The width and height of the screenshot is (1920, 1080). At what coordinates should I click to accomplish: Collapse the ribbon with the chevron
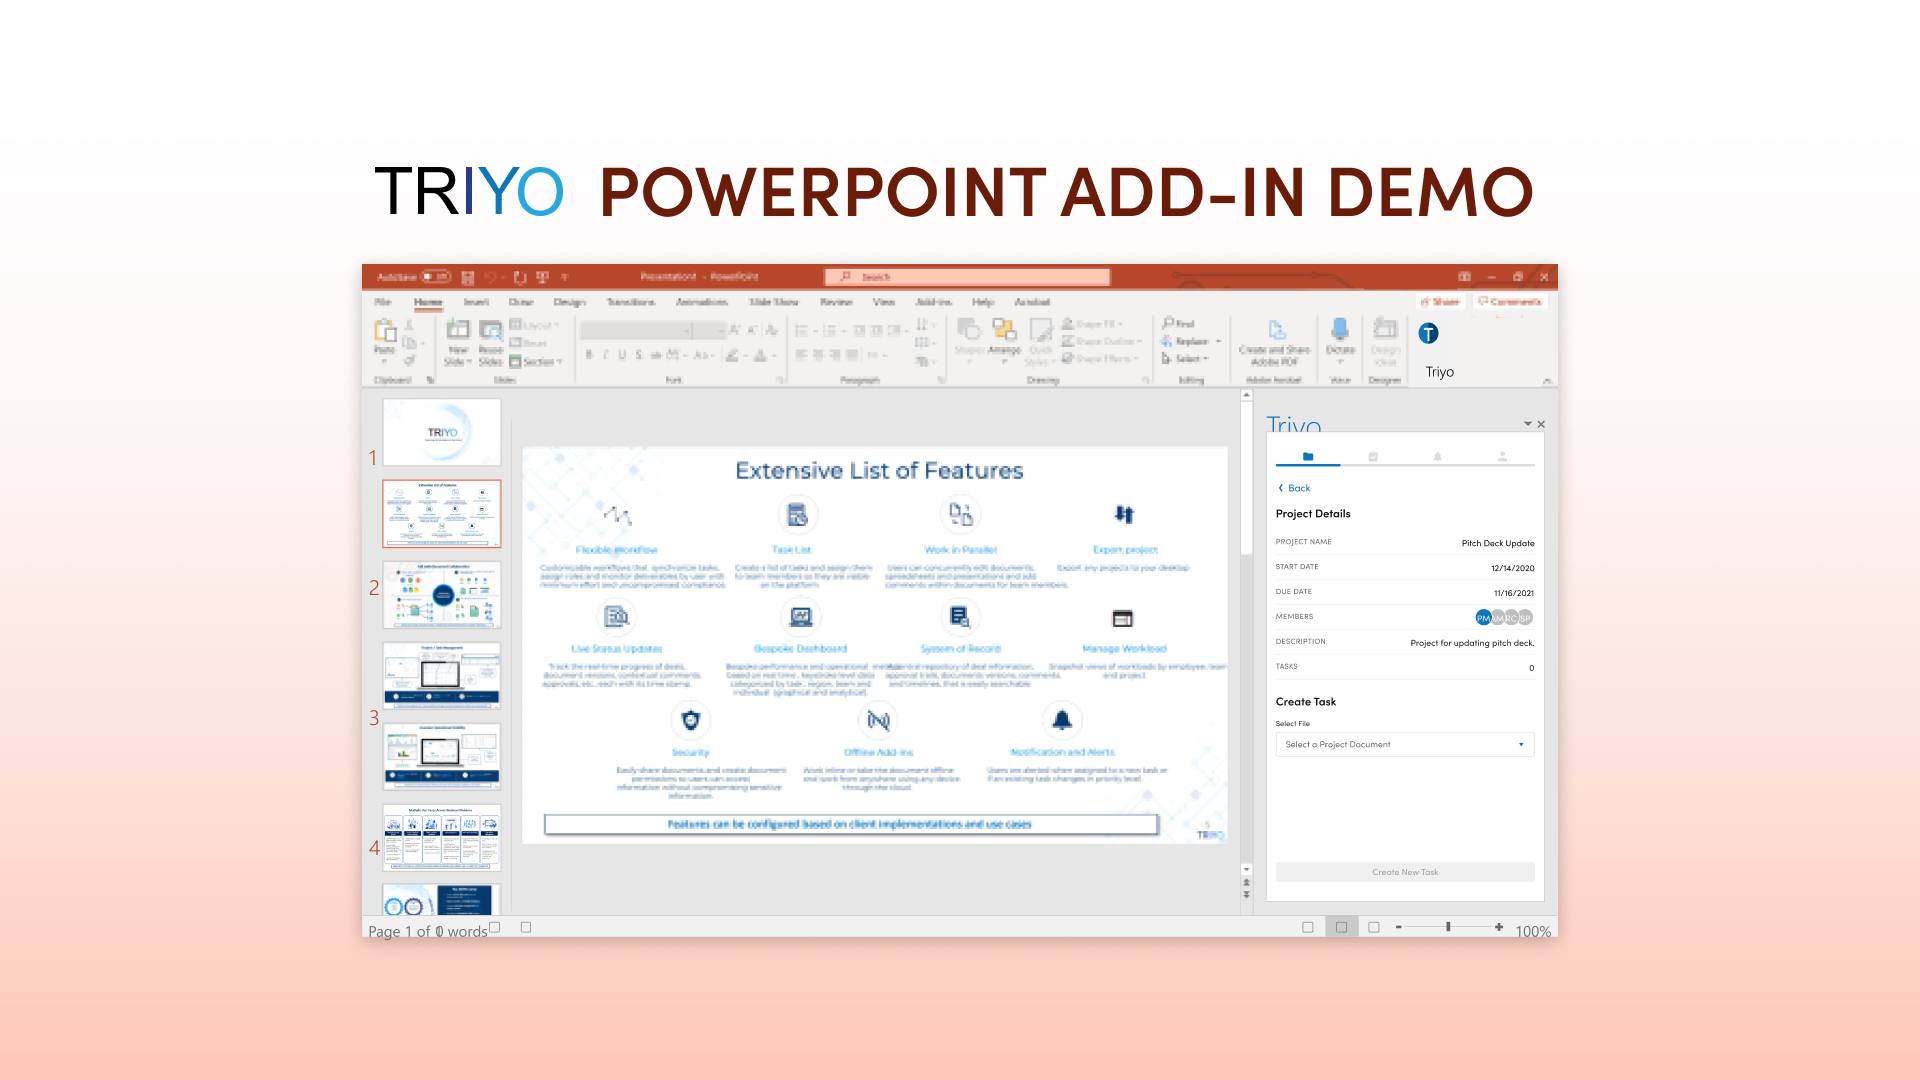coord(1547,381)
